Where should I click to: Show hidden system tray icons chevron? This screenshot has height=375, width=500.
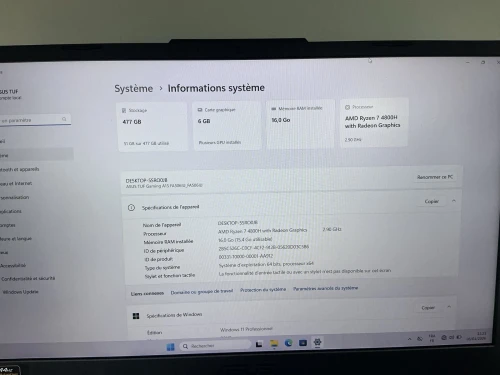click(409, 339)
